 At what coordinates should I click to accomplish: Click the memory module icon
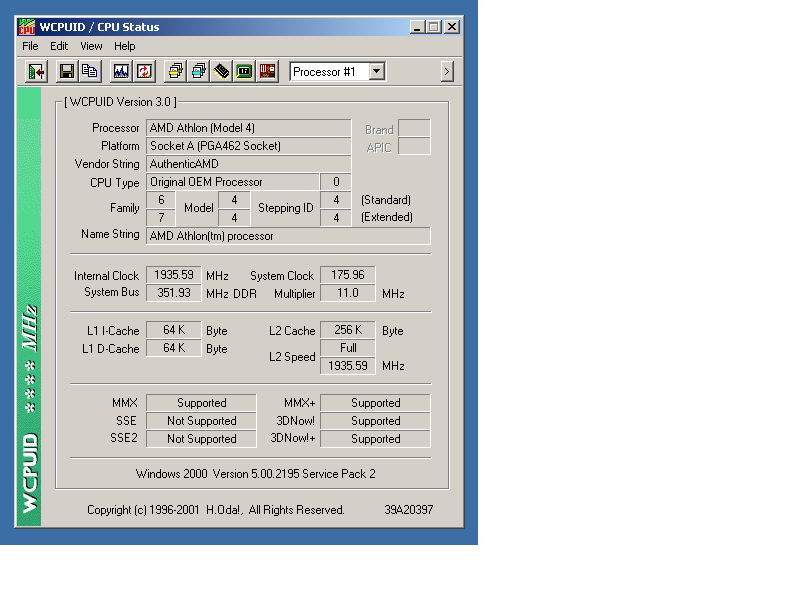click(221, 71)
